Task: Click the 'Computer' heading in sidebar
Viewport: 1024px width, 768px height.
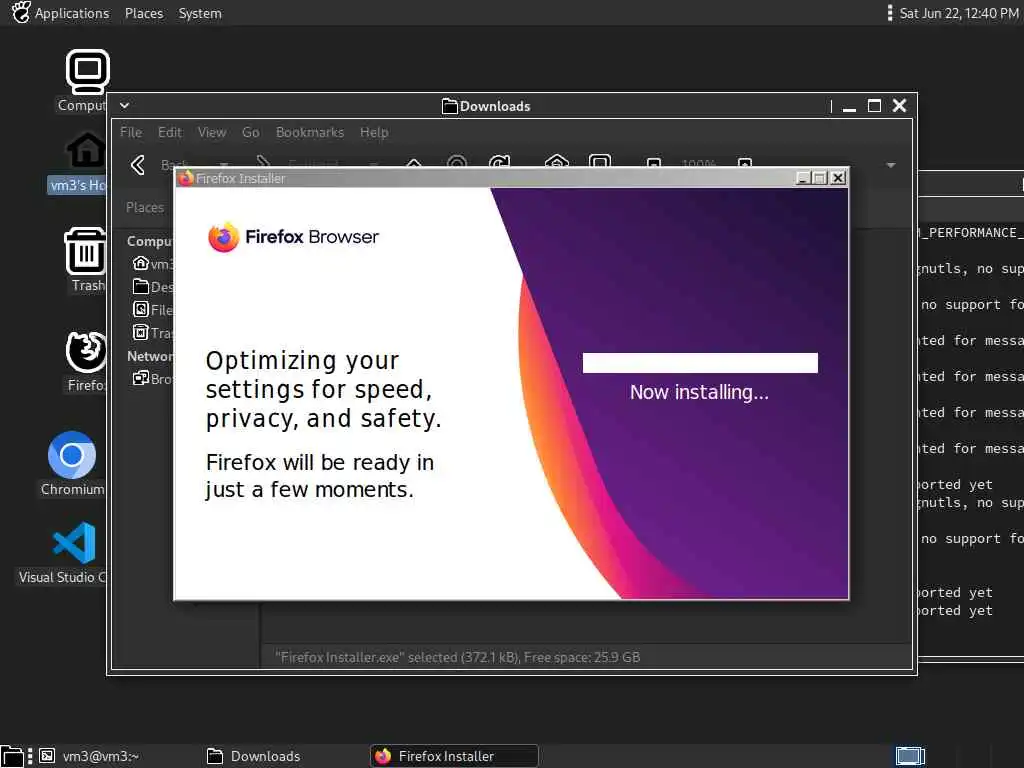Action: 150,241
